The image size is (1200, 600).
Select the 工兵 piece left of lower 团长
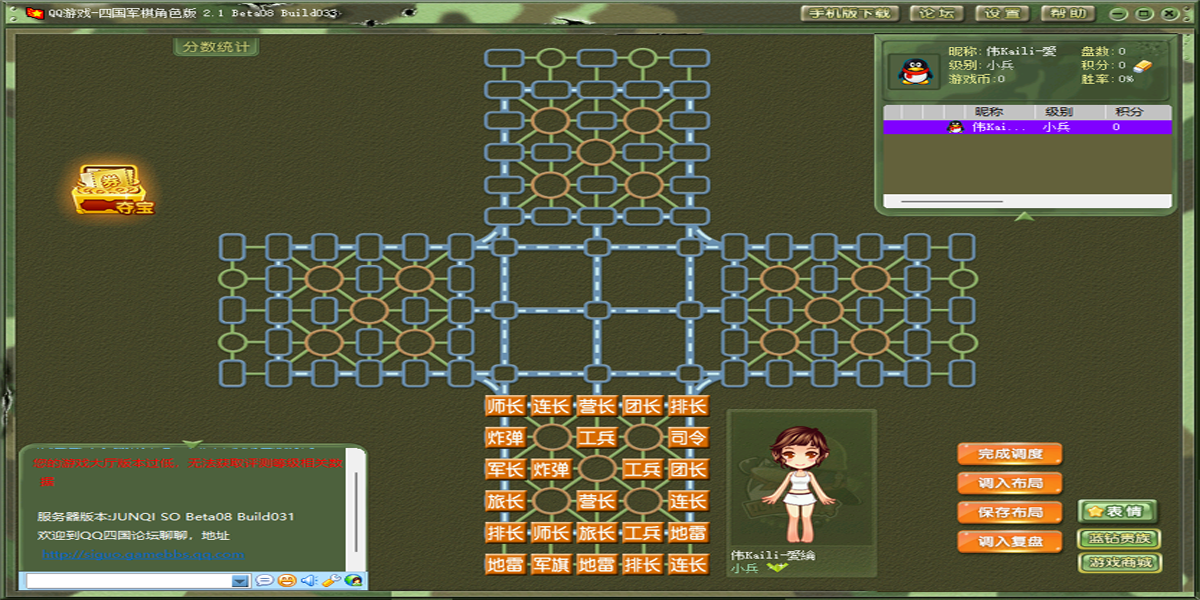coord(642,469)
